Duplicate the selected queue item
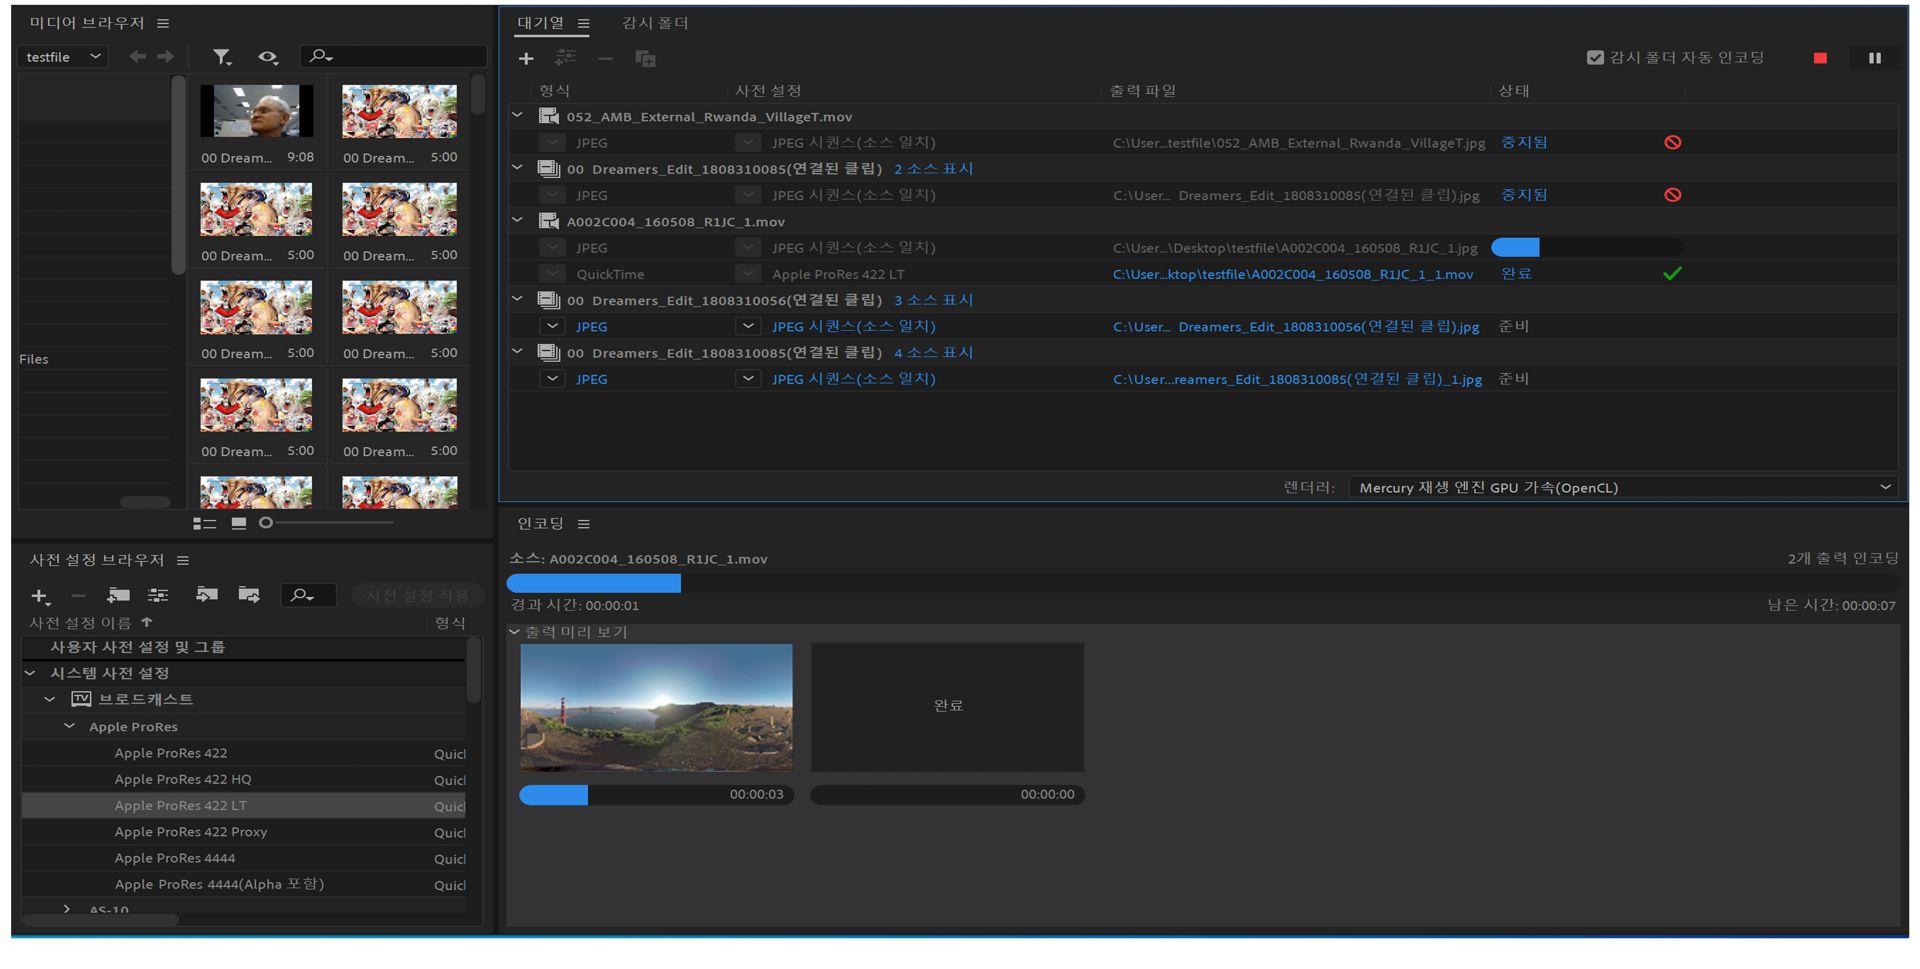Image resolution: width=1920 pixels, height=969 pixels. pos(645,59)
